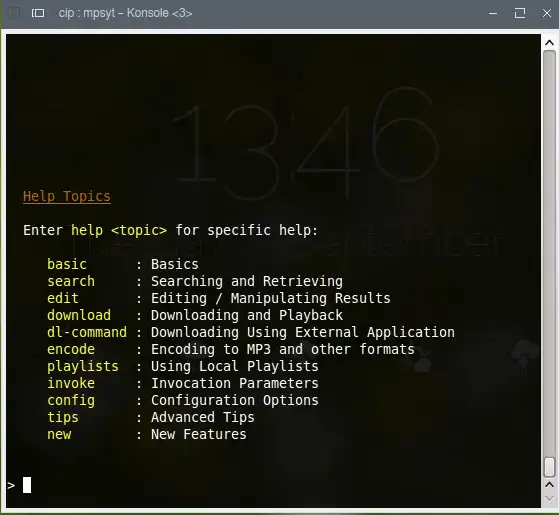The height and width of the screenshot is (515, 559).
Task: Click the Konsole window menu icon
Action: tap(14, 13)
